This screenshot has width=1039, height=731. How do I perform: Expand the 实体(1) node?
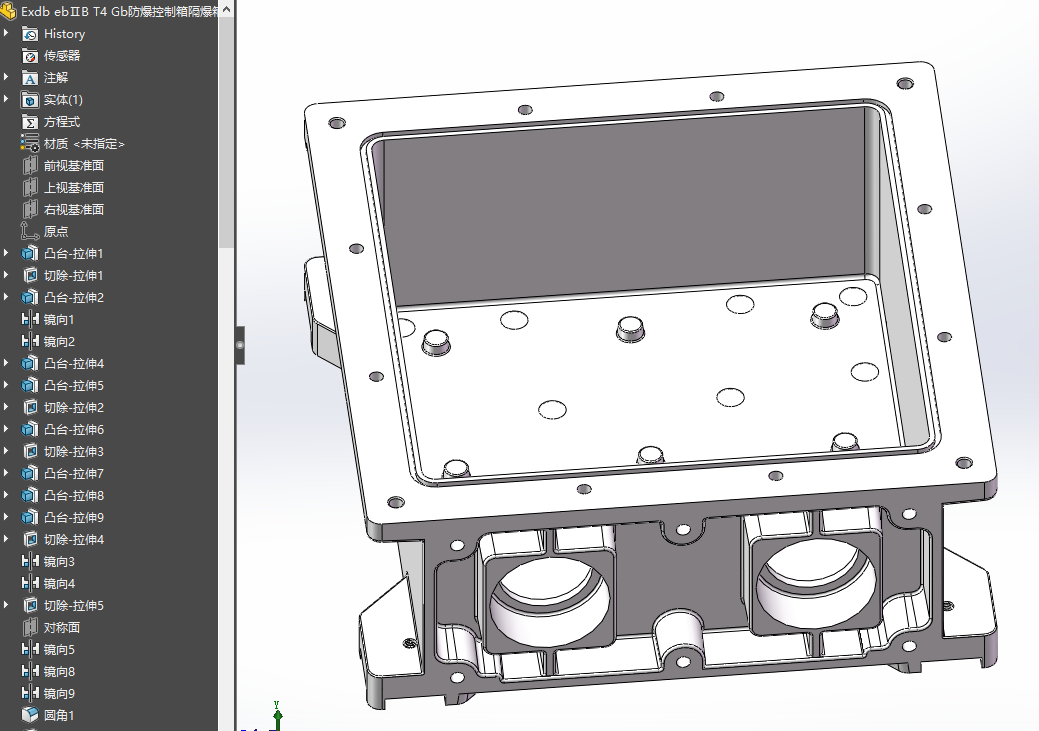click(x=7, y=99)
